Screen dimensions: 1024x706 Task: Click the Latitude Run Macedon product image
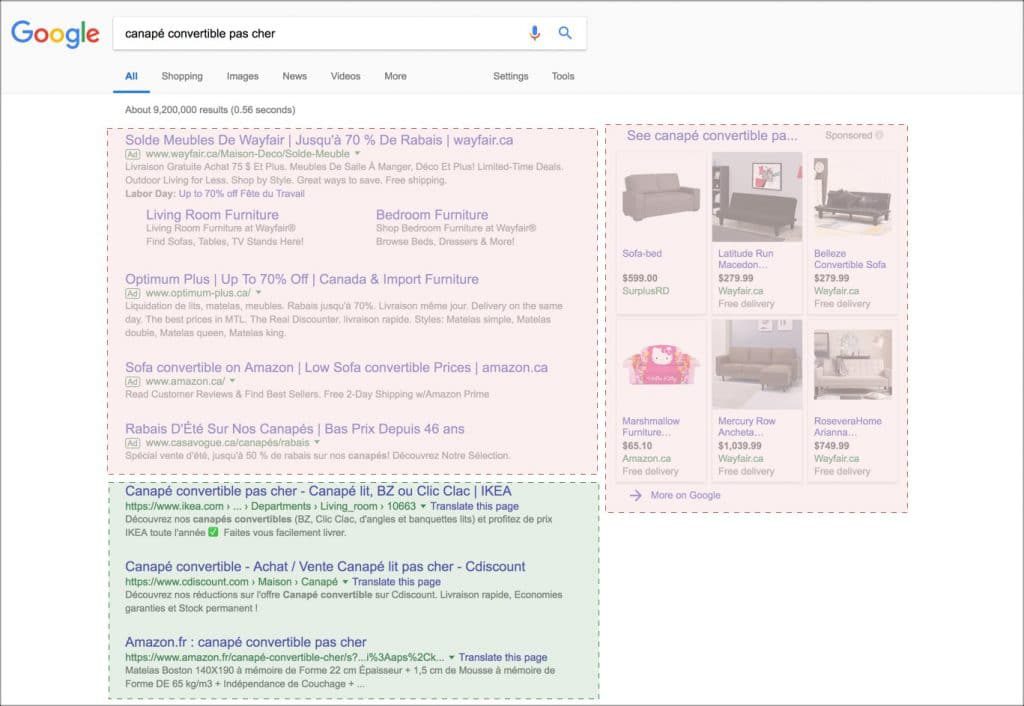pyautogui.click(x=757, y=197)
